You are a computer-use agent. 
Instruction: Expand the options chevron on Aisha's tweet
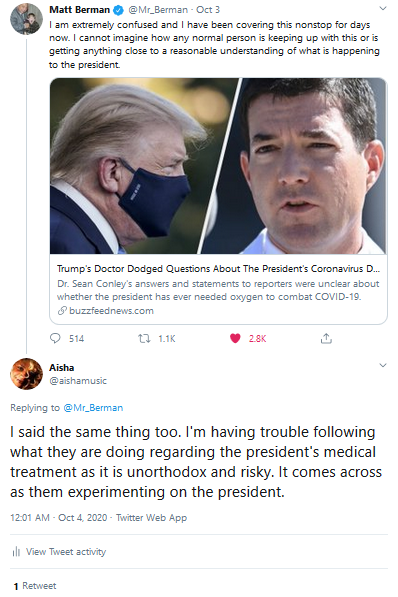point(383,365)
